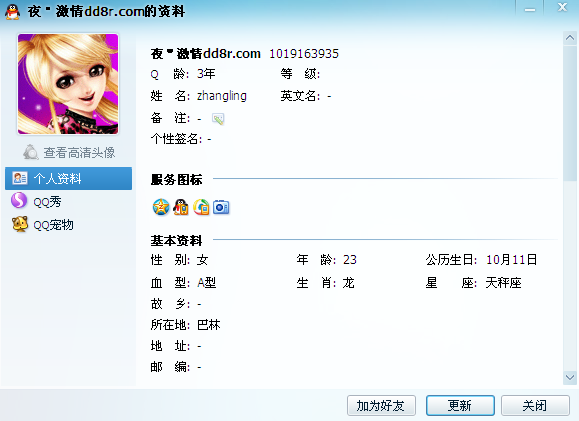Click the 加为好友 button

pos(381,405)
